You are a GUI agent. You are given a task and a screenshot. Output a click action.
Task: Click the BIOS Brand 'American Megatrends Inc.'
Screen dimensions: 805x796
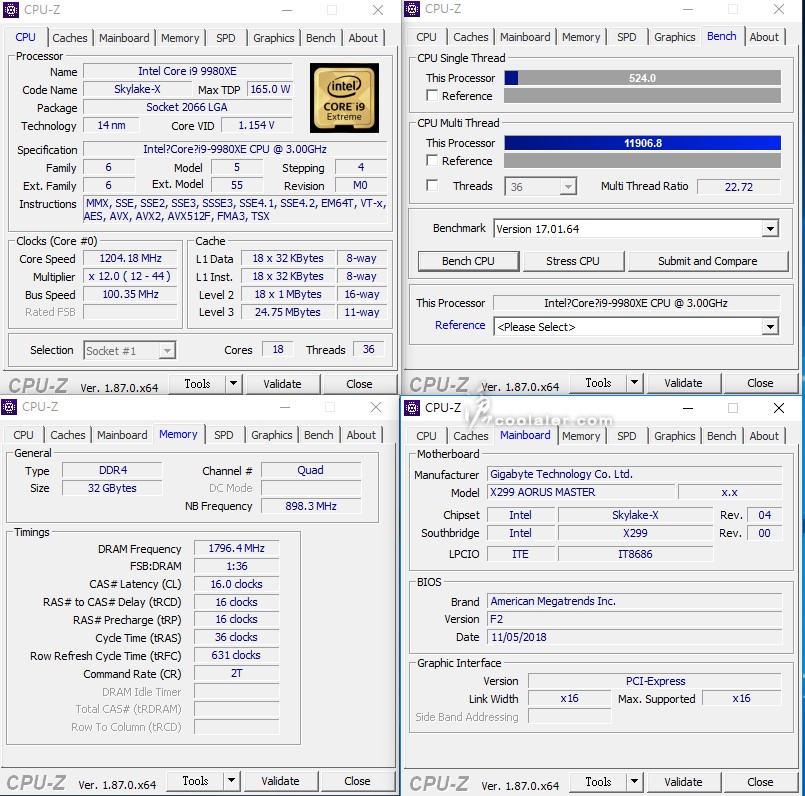tap(635, 601)
